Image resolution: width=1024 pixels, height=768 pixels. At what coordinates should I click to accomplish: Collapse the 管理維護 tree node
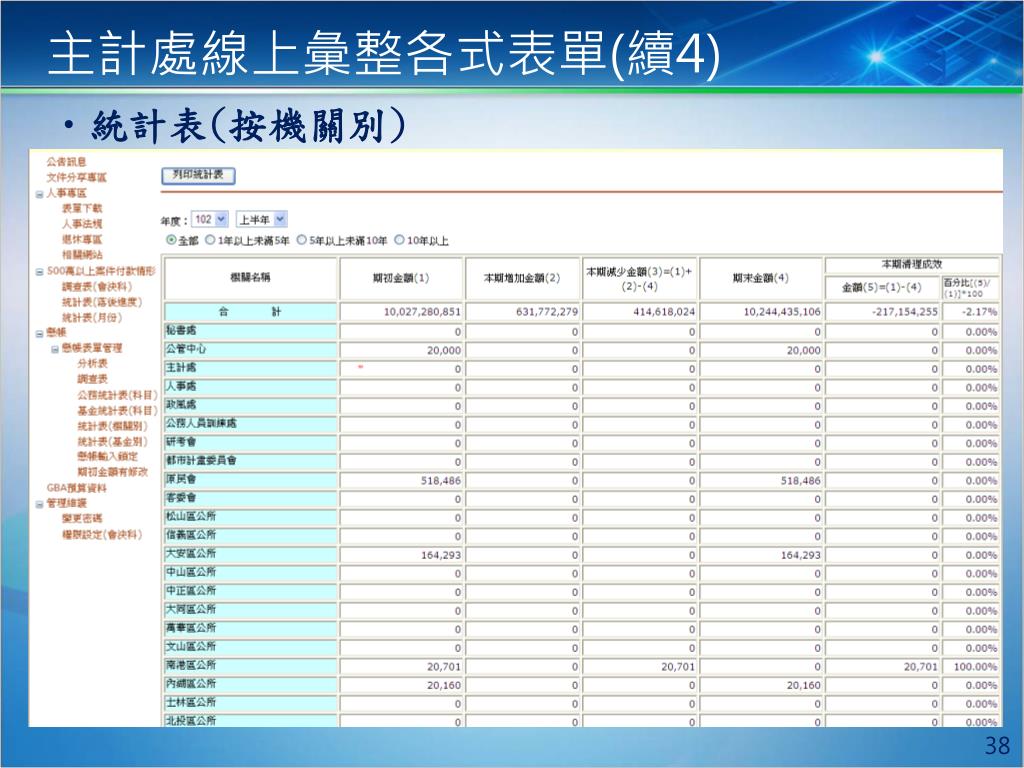[x=39, y=504]
